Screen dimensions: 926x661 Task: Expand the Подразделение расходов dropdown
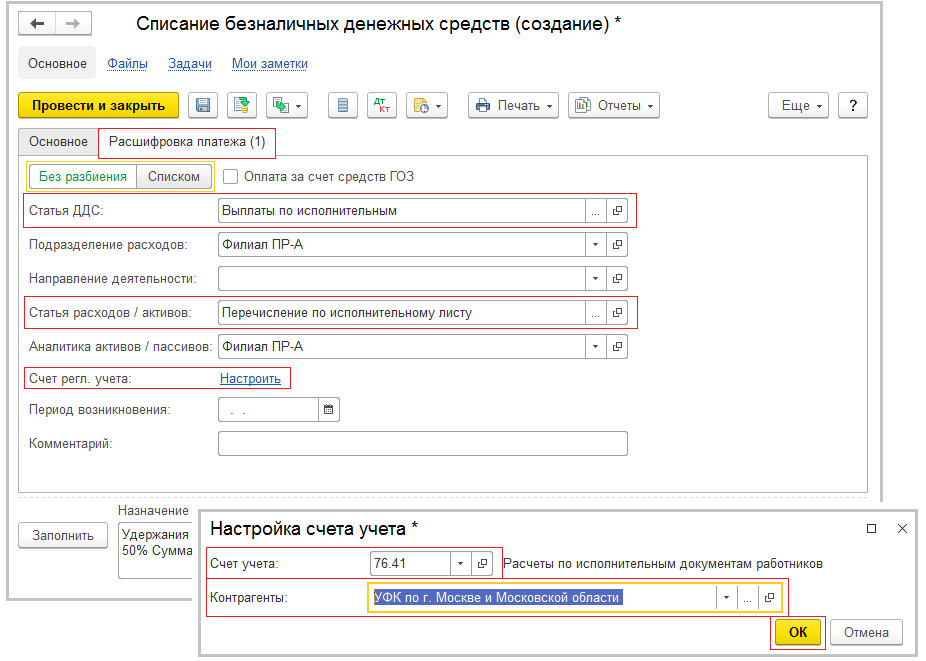point(595,245)
